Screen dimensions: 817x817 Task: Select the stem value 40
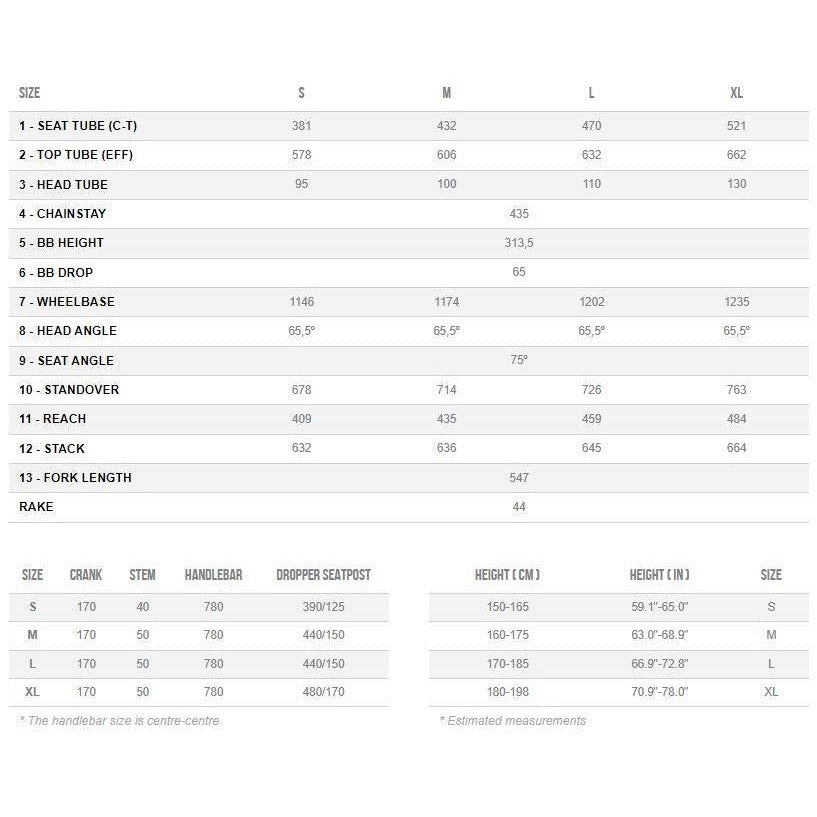[x=142, y=607]
